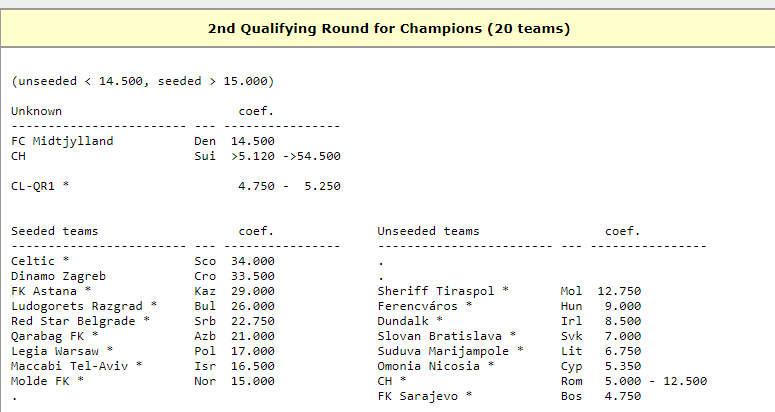
Task: Click the CL-QR1 row label
Action: point(36,186)
